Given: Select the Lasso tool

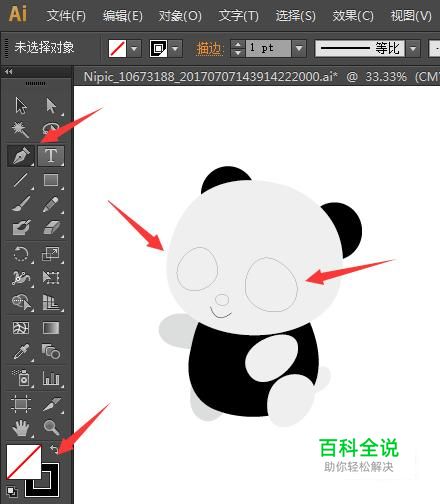Looking at the screenshot, I should [51, 129].
